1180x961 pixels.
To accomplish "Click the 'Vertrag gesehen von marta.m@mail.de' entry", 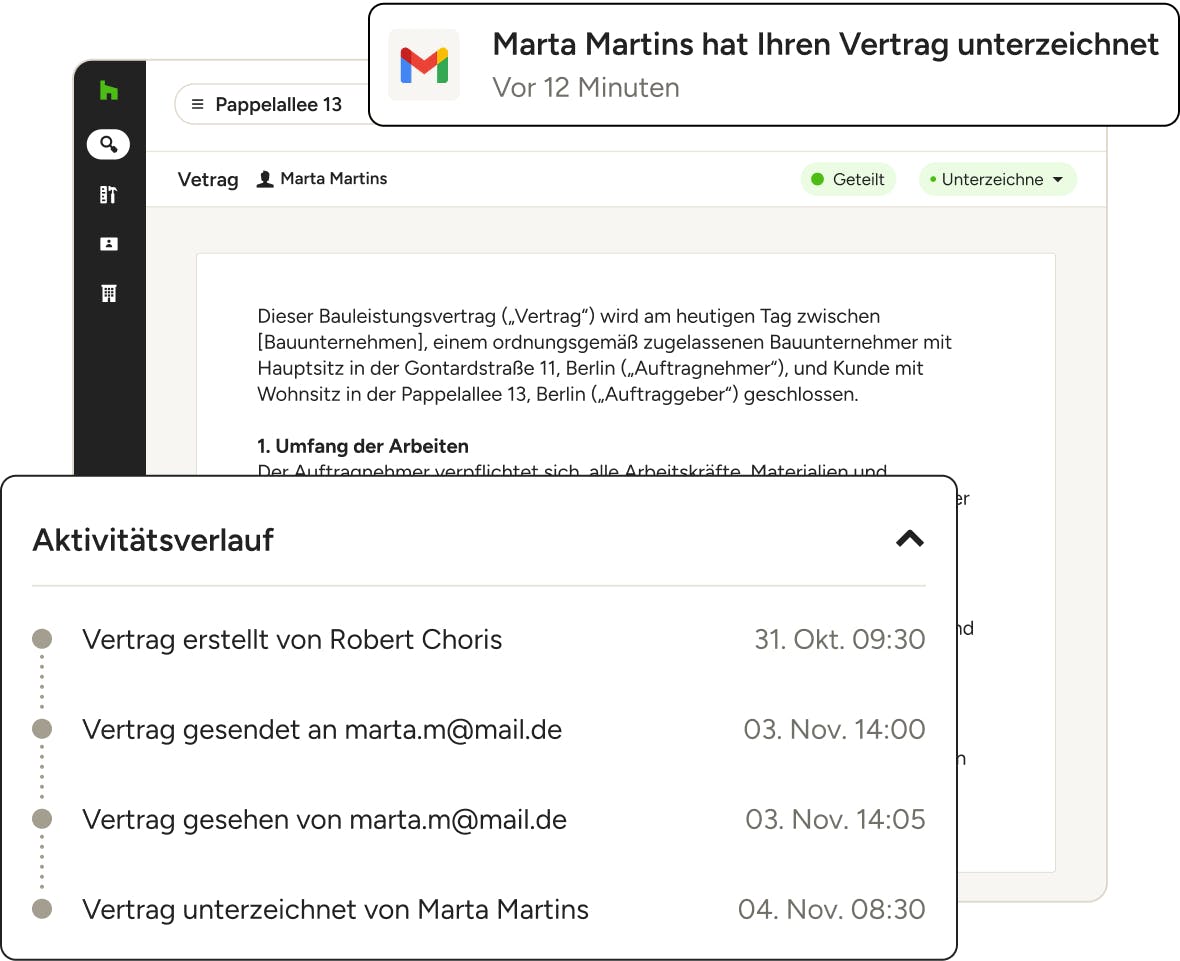I will (324, 820).
